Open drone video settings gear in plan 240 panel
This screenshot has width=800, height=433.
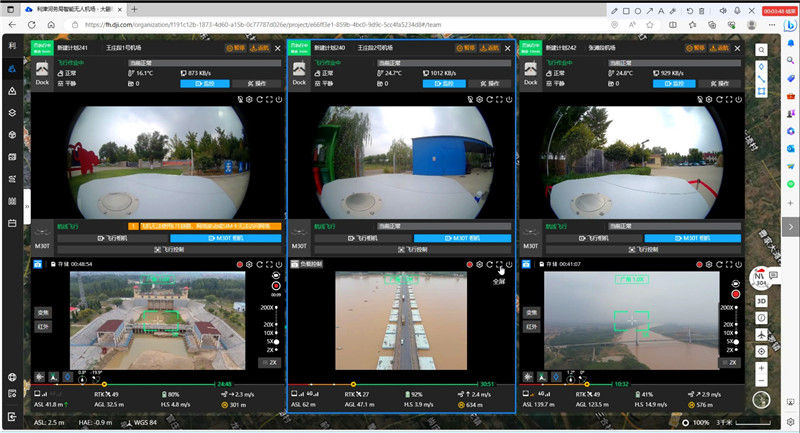pos(480,264)
